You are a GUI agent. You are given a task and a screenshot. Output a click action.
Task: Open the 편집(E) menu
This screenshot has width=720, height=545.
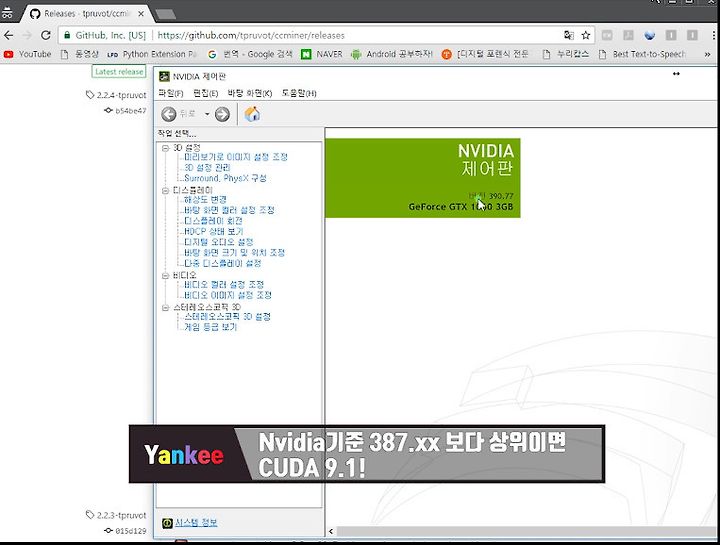pyautogui.click(x=205, y=93)
